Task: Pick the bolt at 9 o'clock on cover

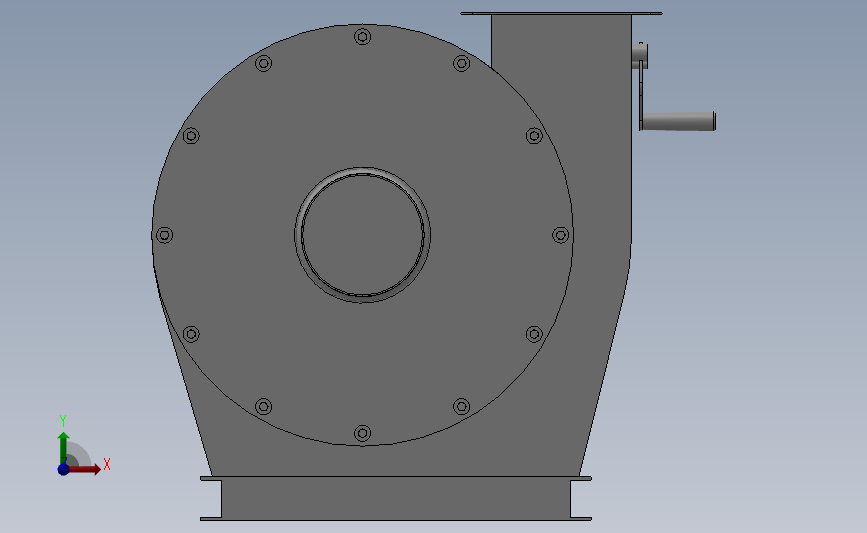Action: coord(164,235)
